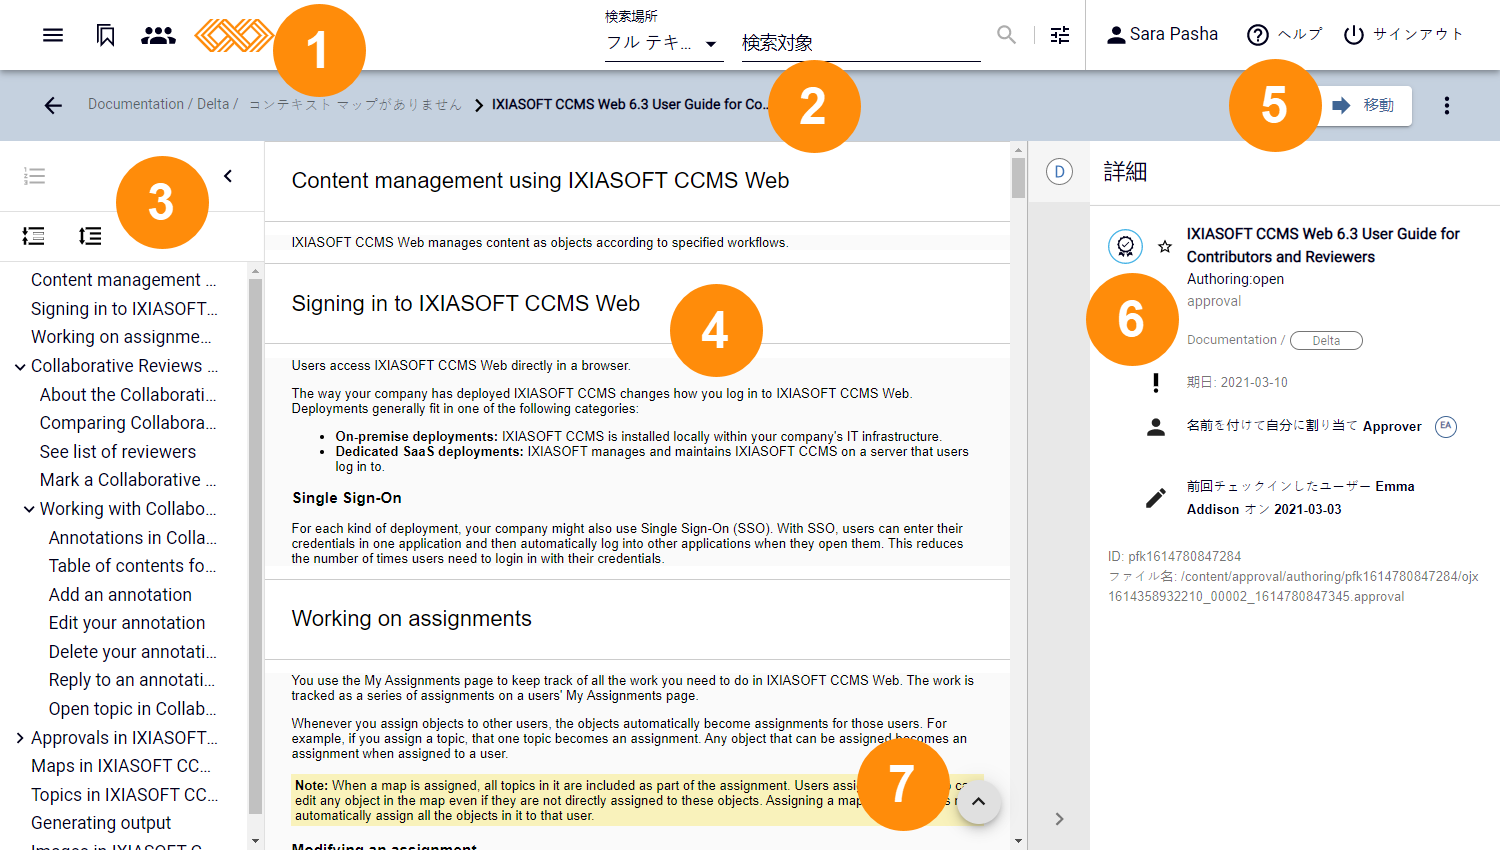Click the IXIASOFT orange logo
1500x850 pixels.
tap(233, 35)
